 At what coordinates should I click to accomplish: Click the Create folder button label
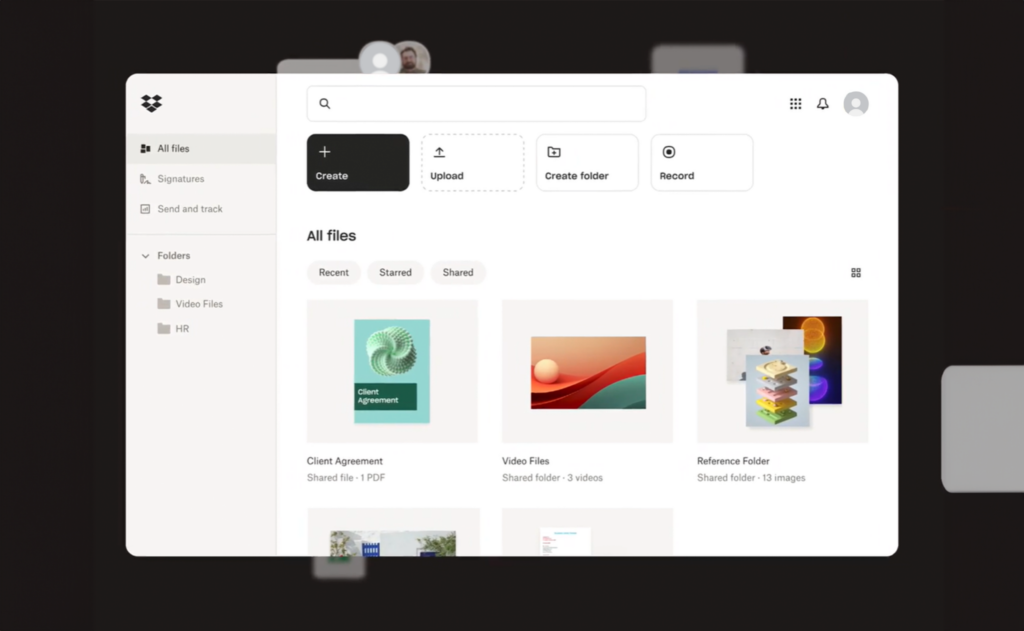click(x=577, y=176)
